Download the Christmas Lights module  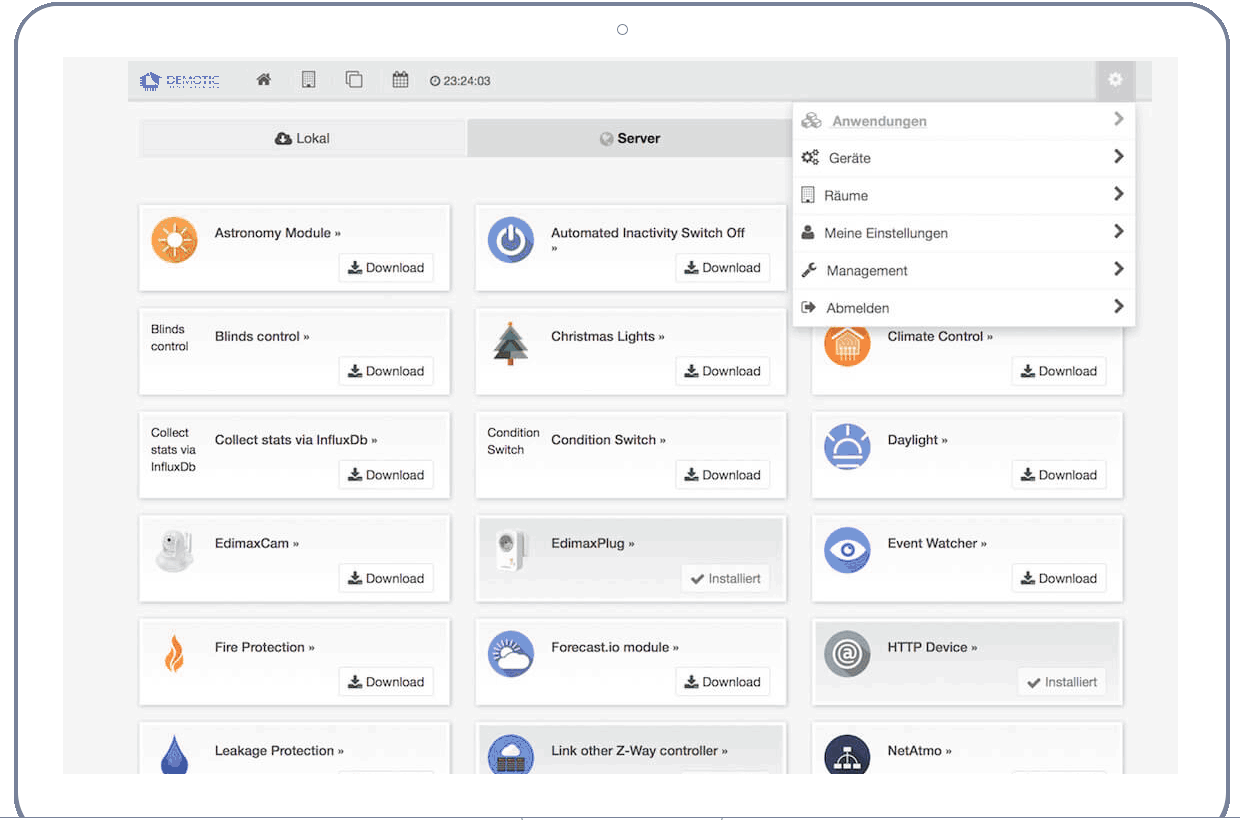(722, 371)
